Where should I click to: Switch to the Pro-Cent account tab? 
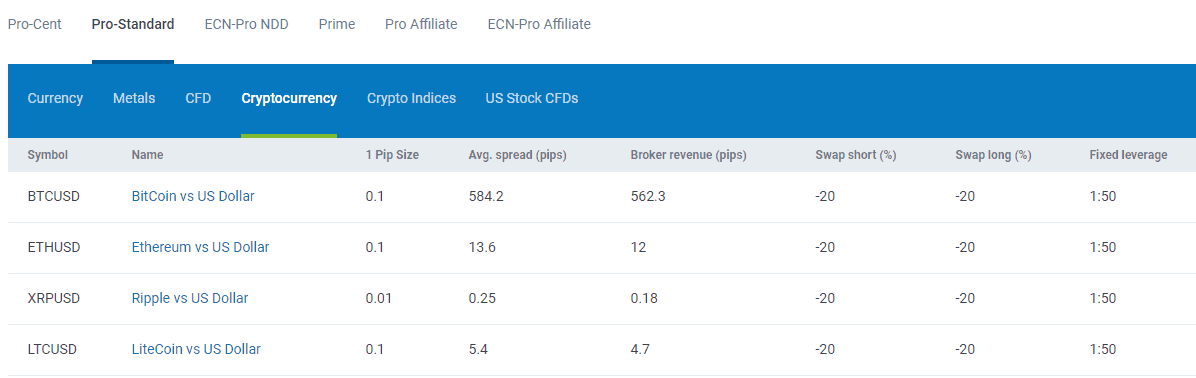coord(34,24)
